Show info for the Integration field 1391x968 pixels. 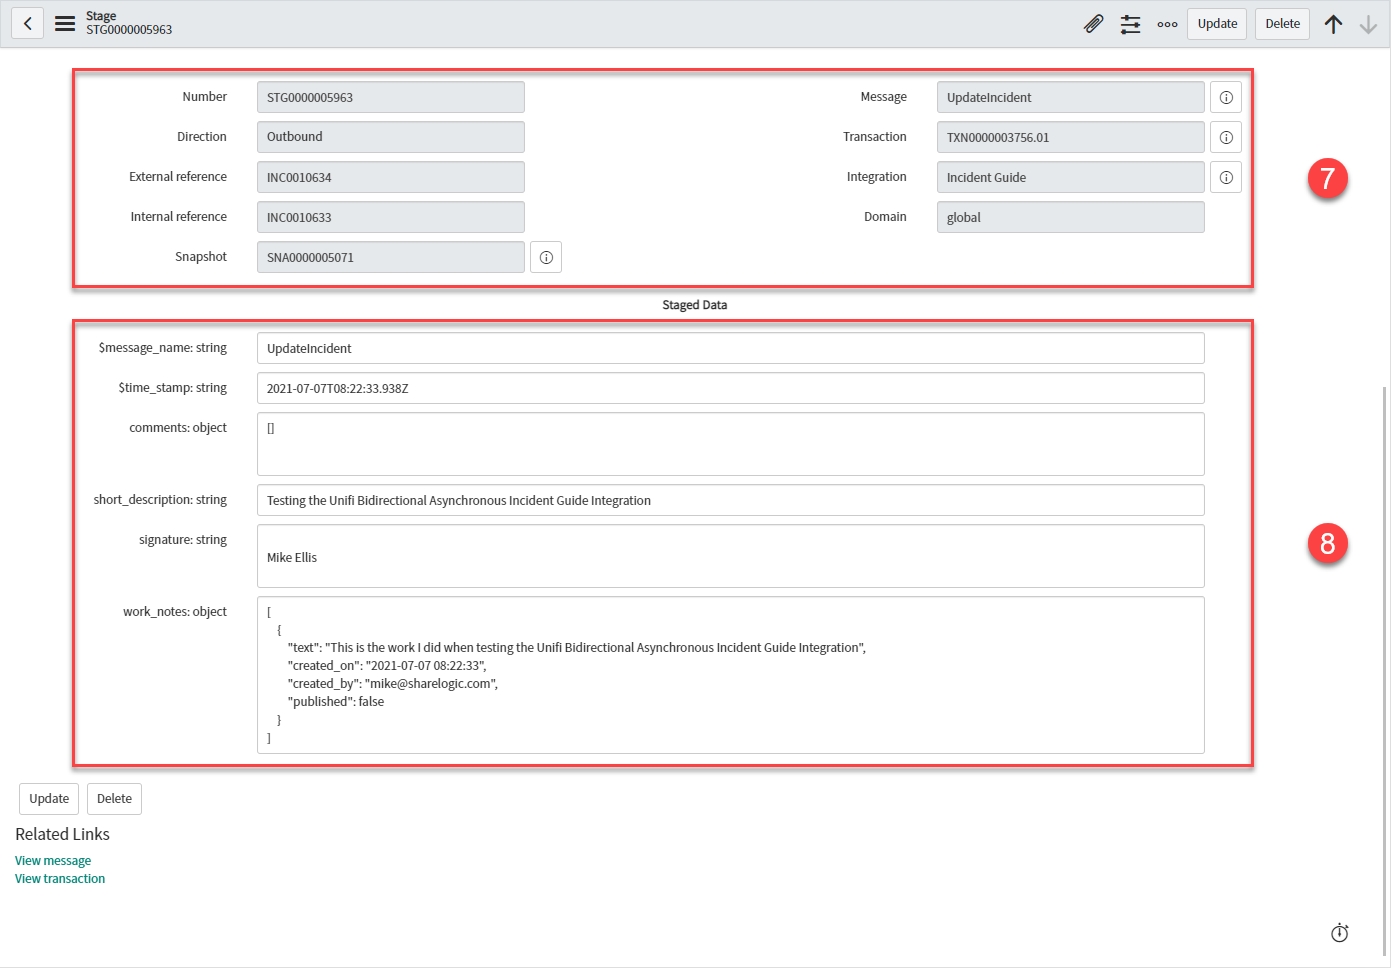pyautogui.click(x=1225, y=177)
